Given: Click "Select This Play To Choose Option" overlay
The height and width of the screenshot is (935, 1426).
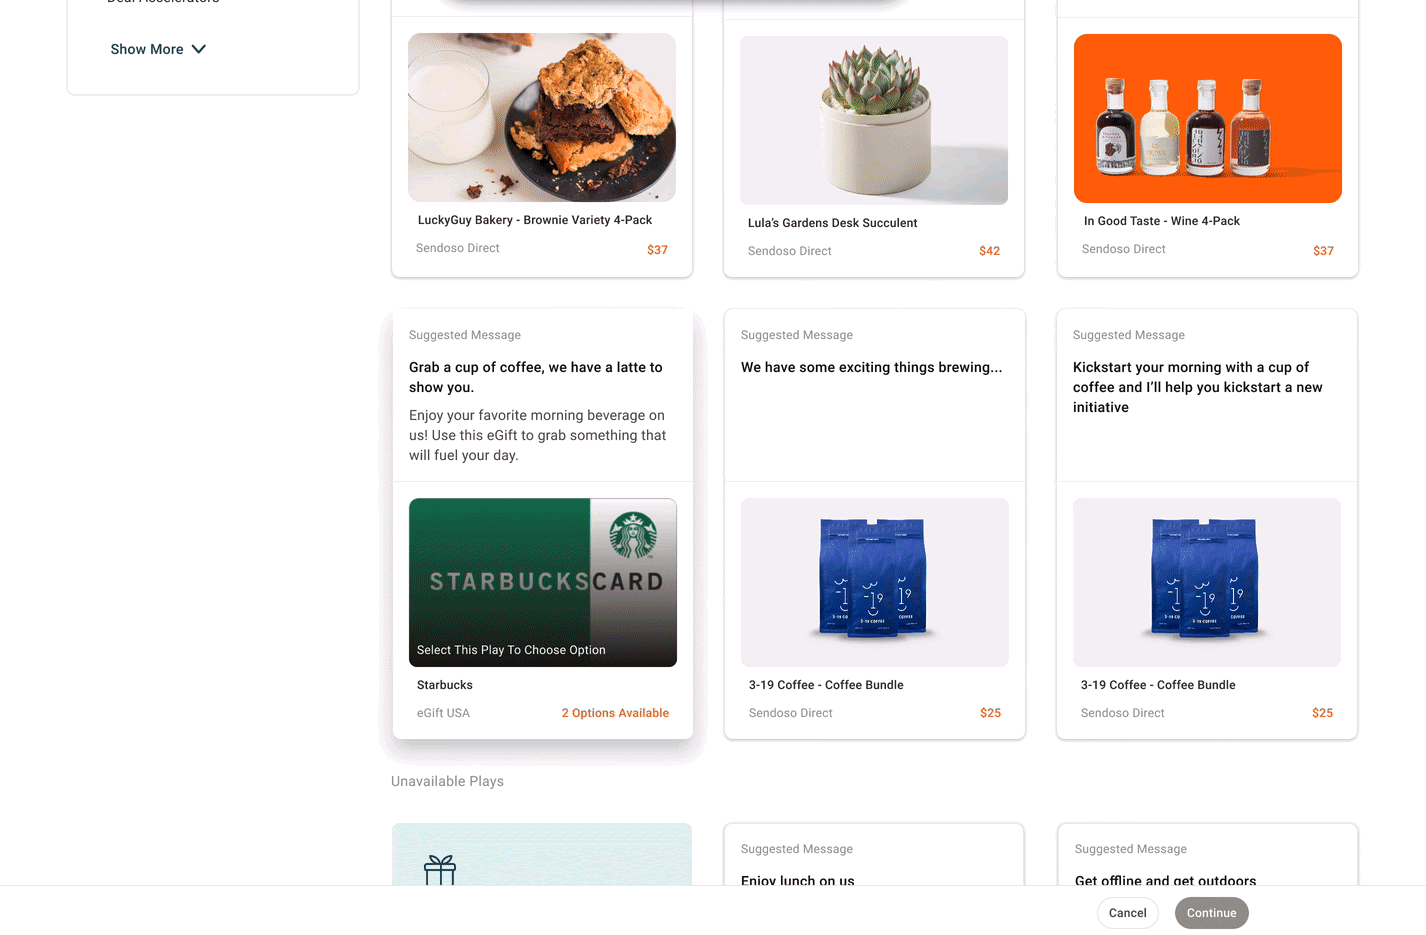Looking at the screenshot, I should [x=511, y=650].
